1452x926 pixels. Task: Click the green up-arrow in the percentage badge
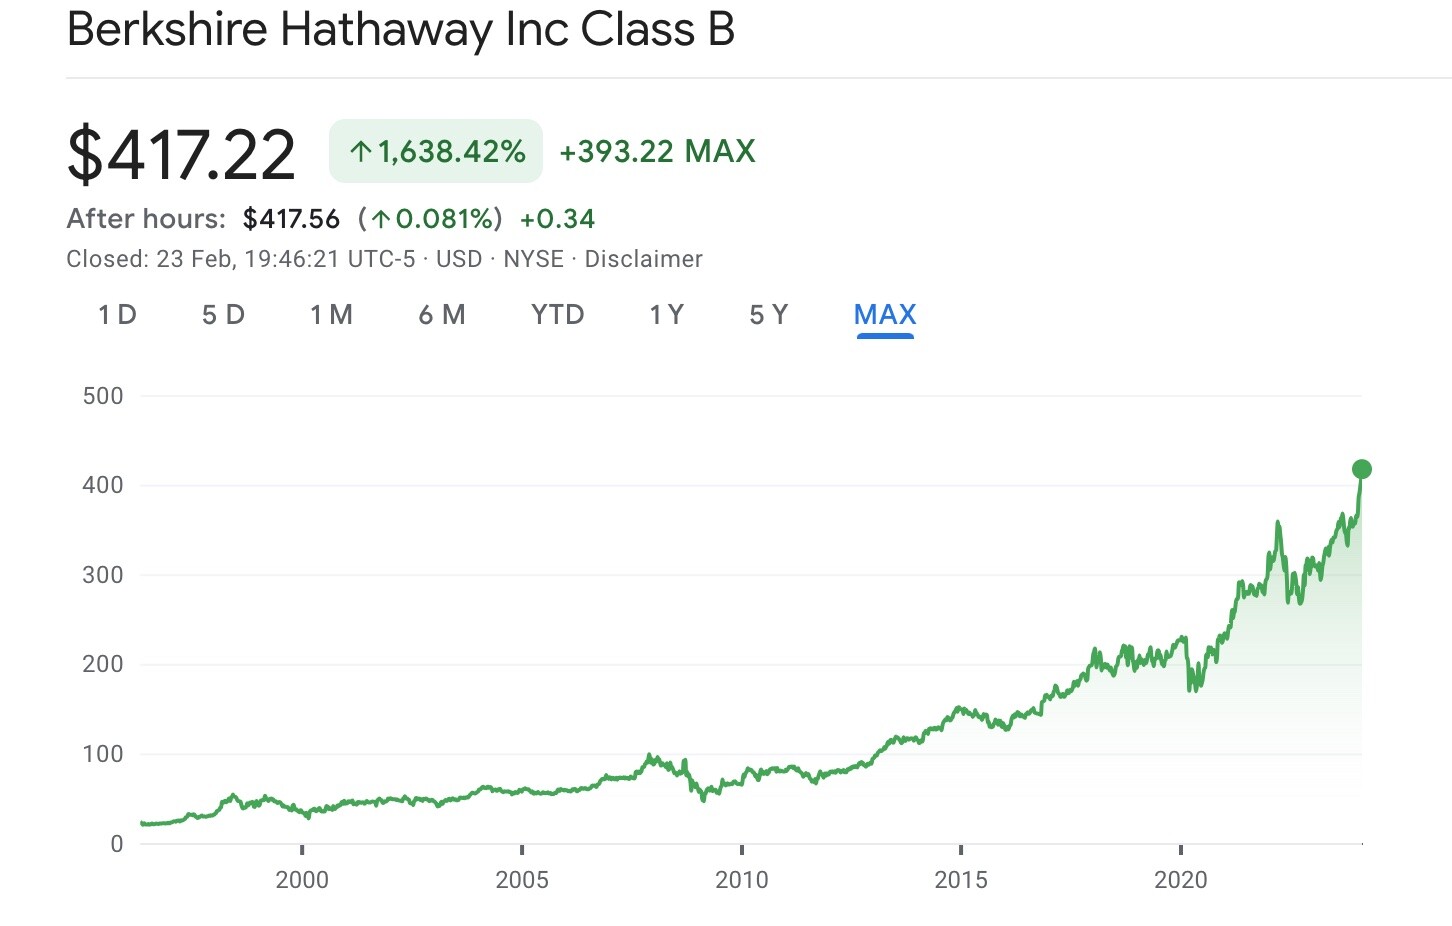(360, 151)
